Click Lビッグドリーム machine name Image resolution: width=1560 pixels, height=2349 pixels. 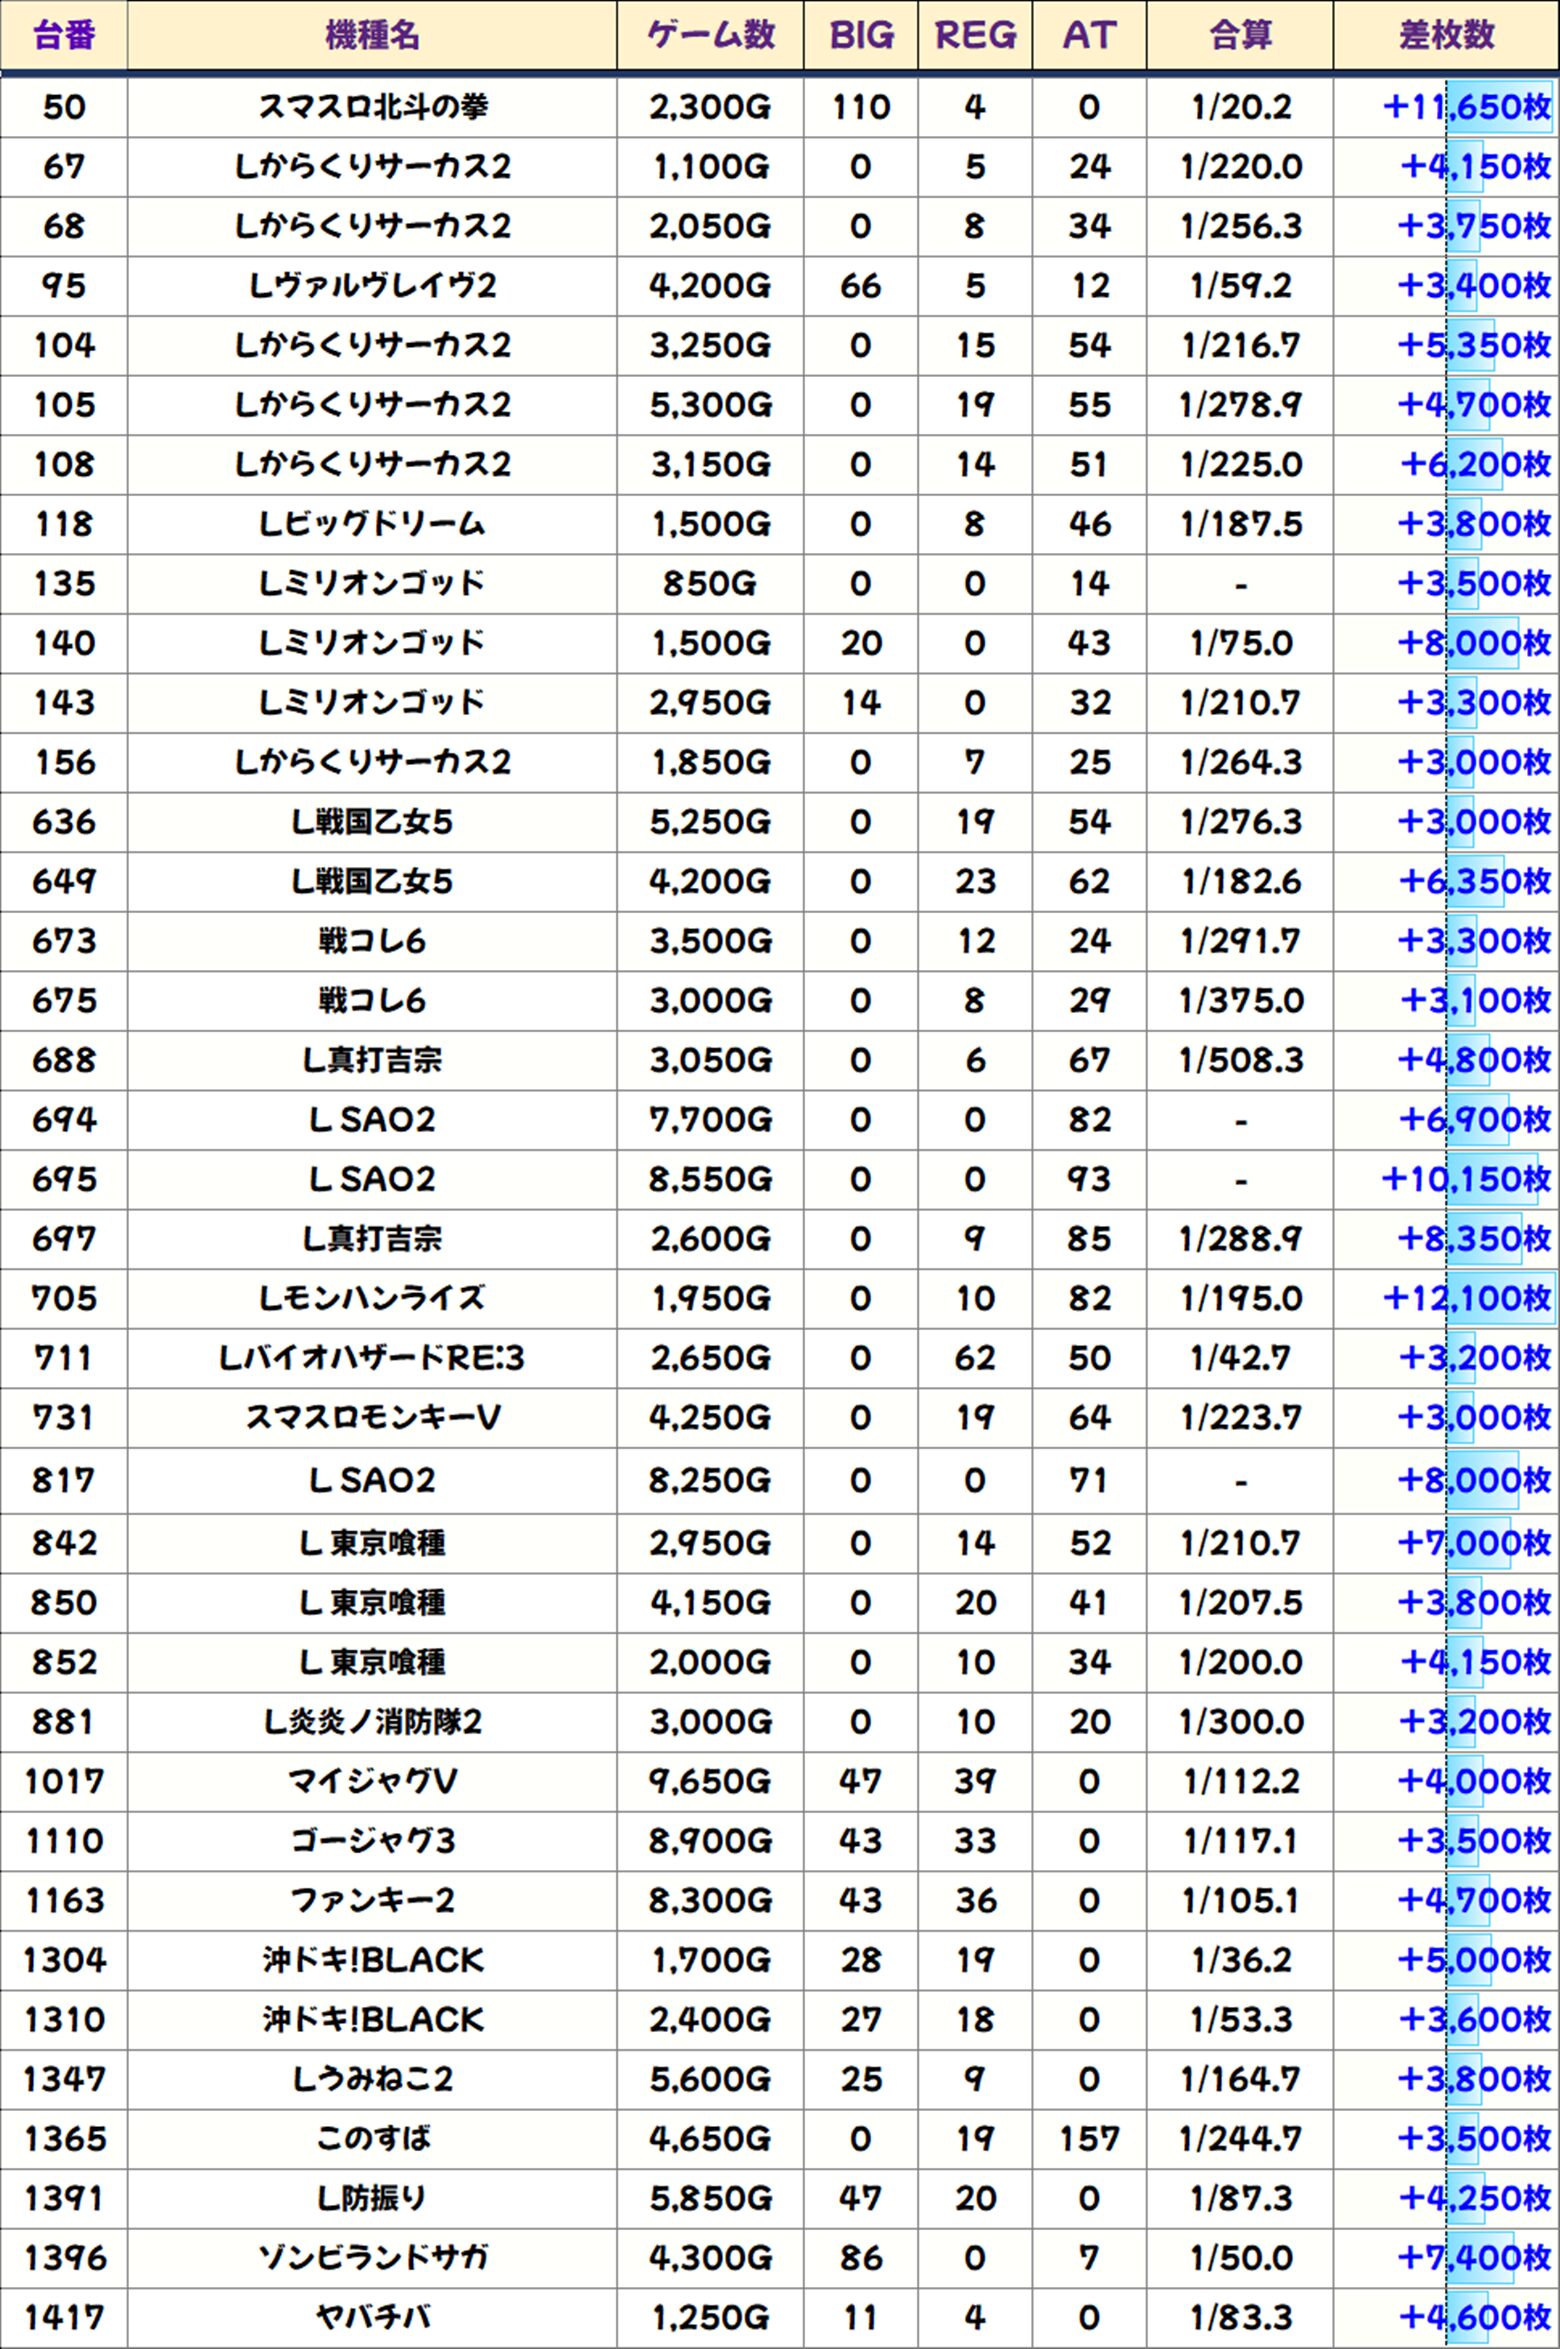(372, 524)
